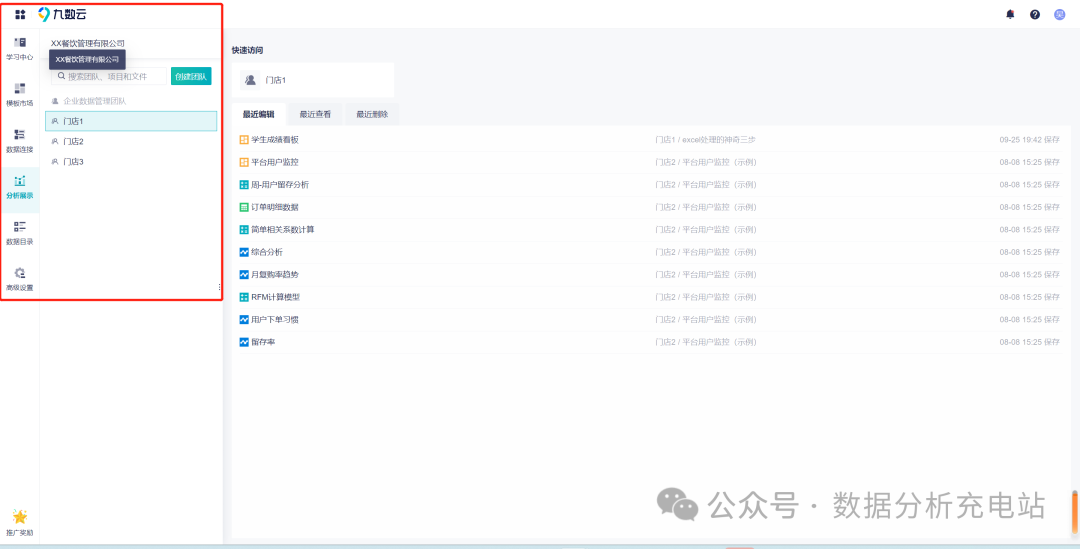Image resolution: width=1080 pixels, height=549 pixels.
Task: Switch to the 最近查看 tab
Action: click(315, 114)
